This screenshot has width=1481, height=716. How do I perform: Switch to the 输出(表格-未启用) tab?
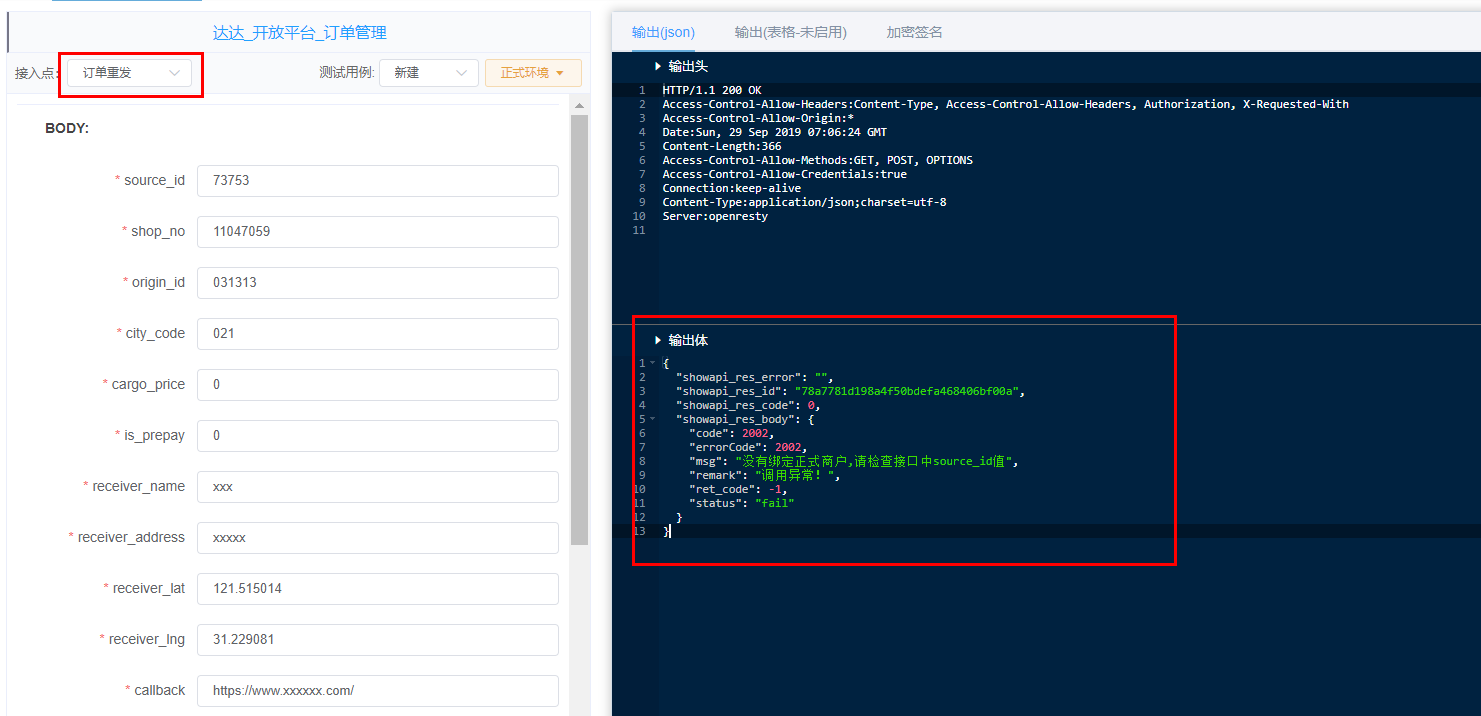790,32
